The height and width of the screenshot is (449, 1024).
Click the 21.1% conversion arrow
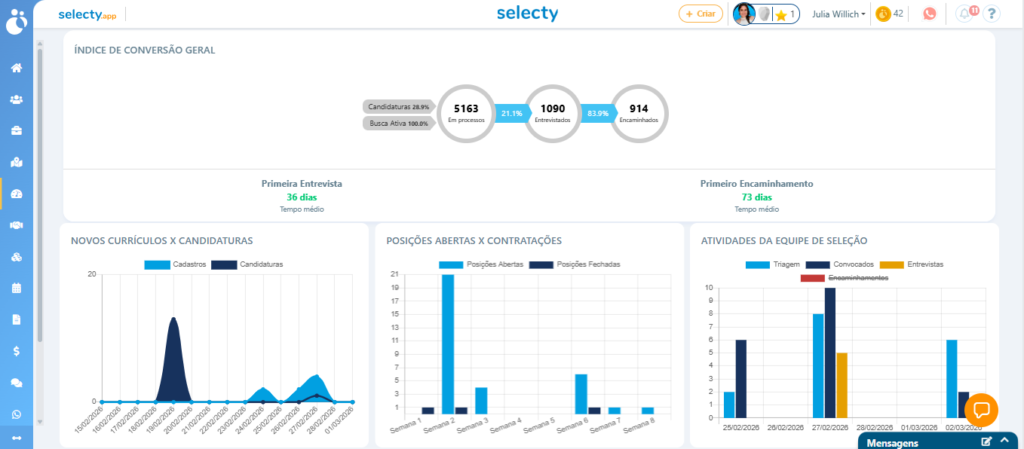pos(512,113)
